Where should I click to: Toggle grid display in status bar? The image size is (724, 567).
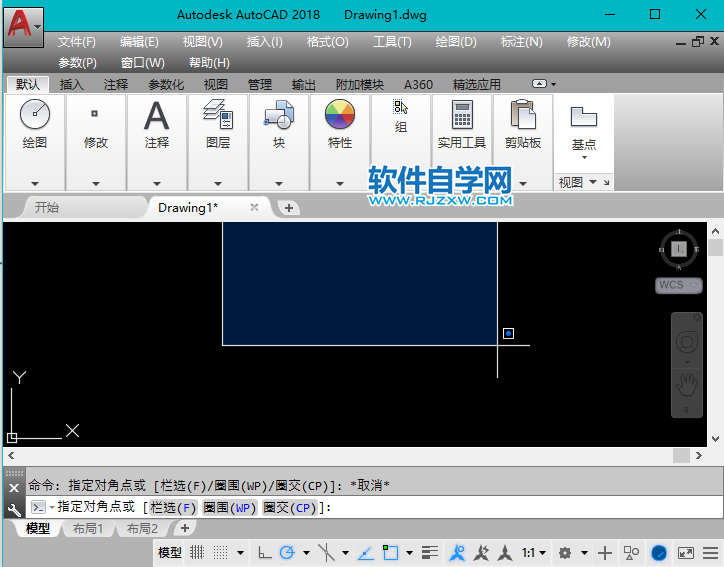click(x=197, y=552)
